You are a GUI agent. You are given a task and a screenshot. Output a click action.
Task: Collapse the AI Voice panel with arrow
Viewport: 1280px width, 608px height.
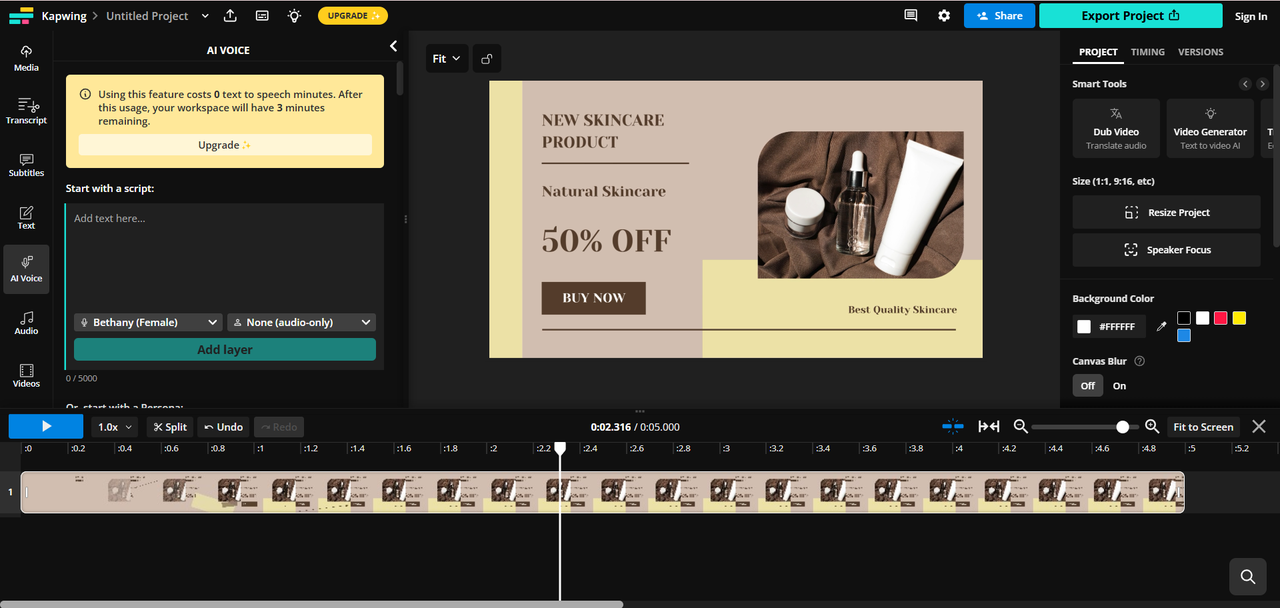(393, 46)
